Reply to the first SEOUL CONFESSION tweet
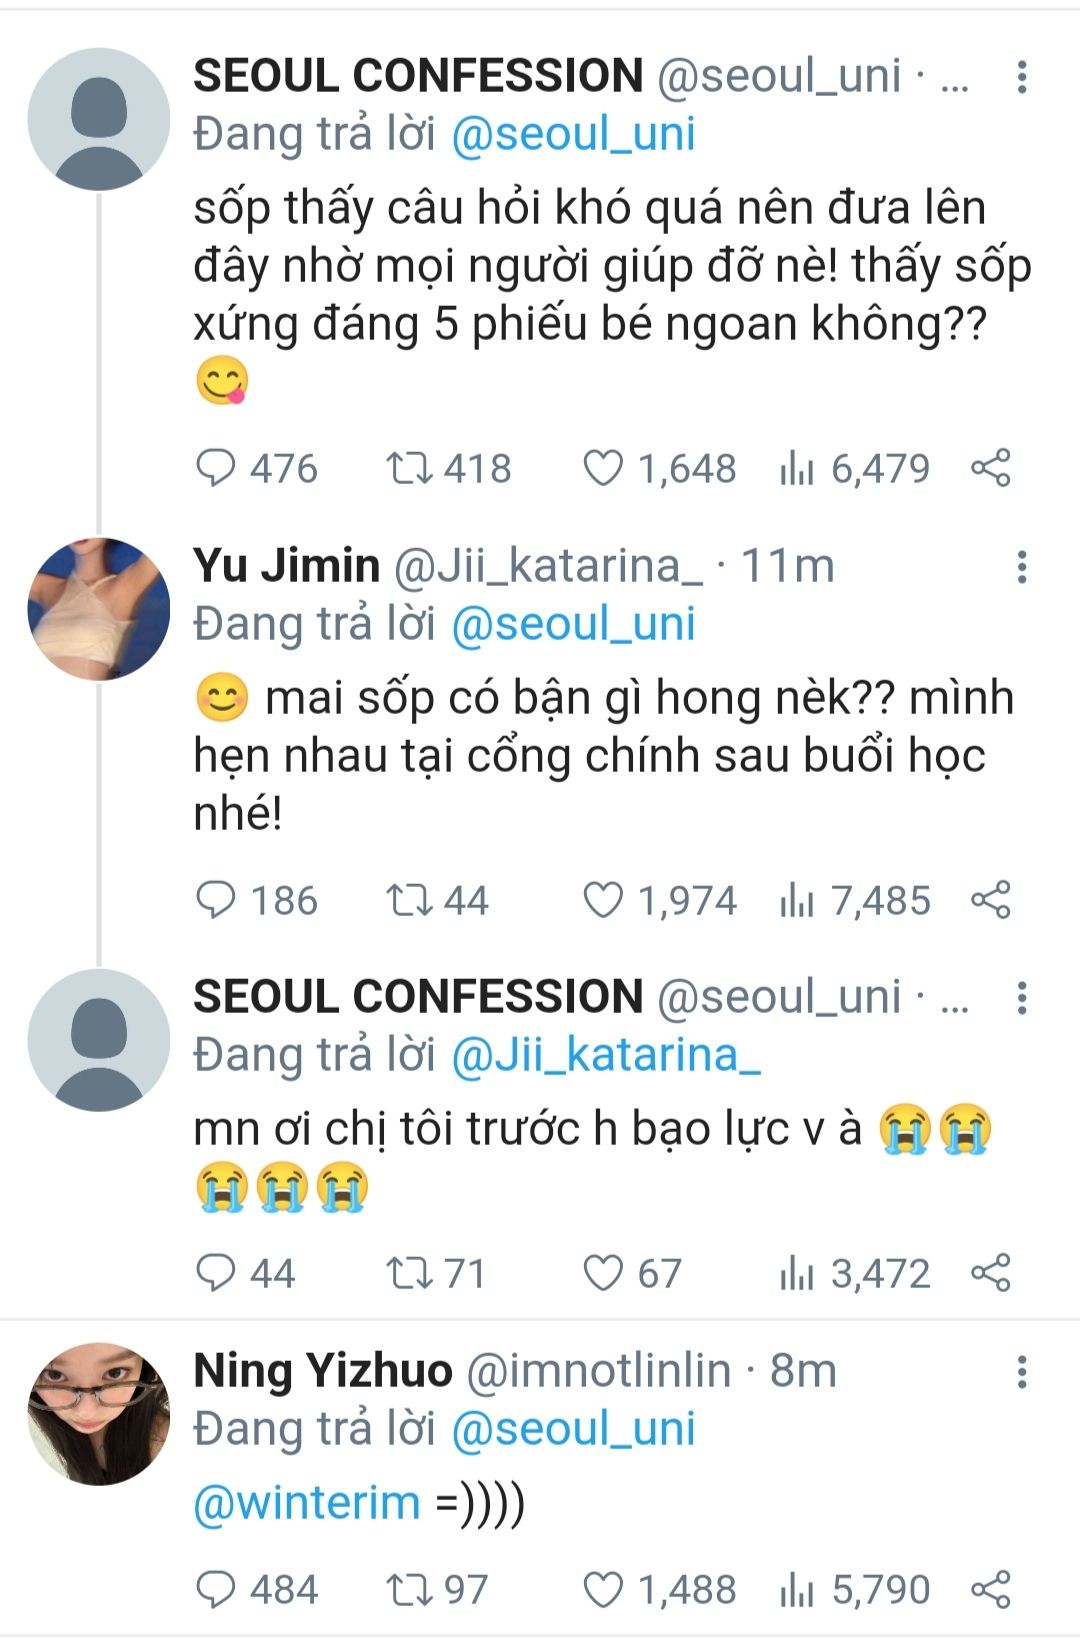The width and height of the screenshot is (1080, 1639). [216, 468]
